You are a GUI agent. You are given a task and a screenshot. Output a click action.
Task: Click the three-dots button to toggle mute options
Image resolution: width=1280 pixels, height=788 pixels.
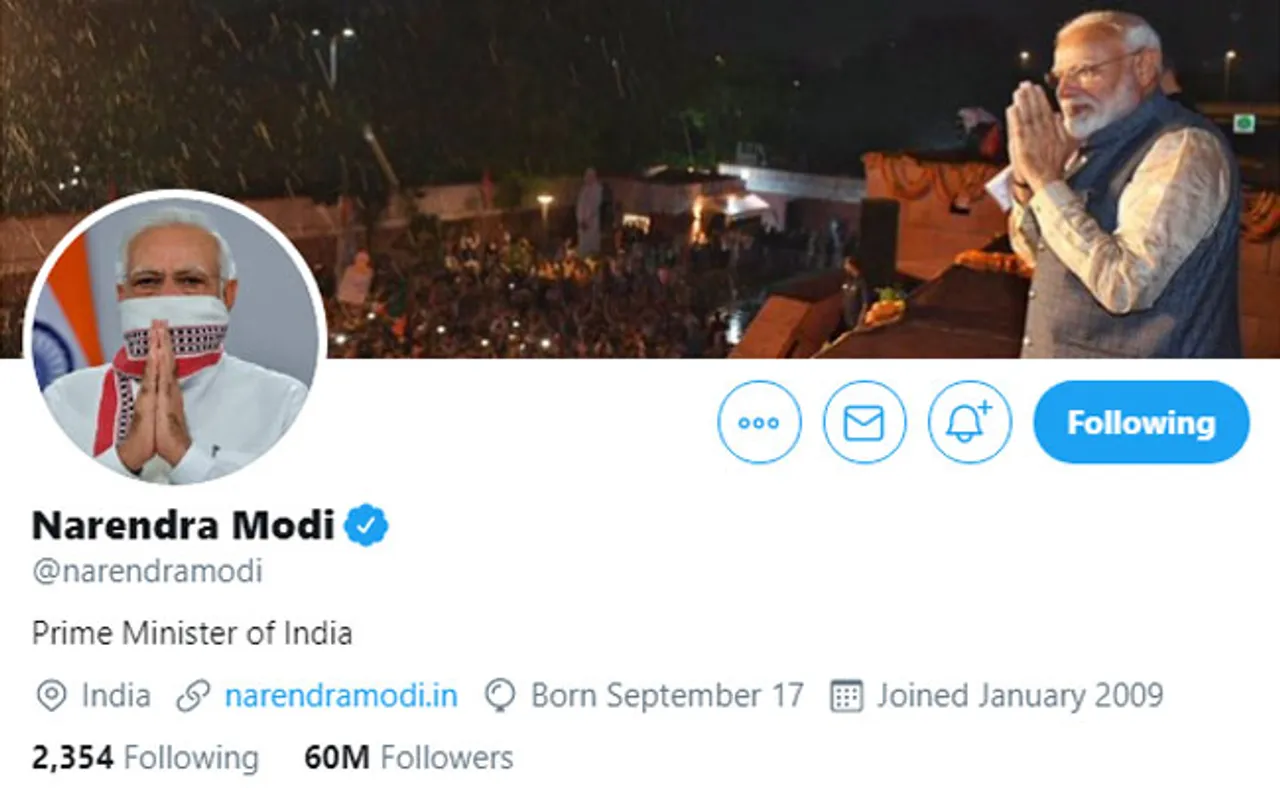[760, 422]
